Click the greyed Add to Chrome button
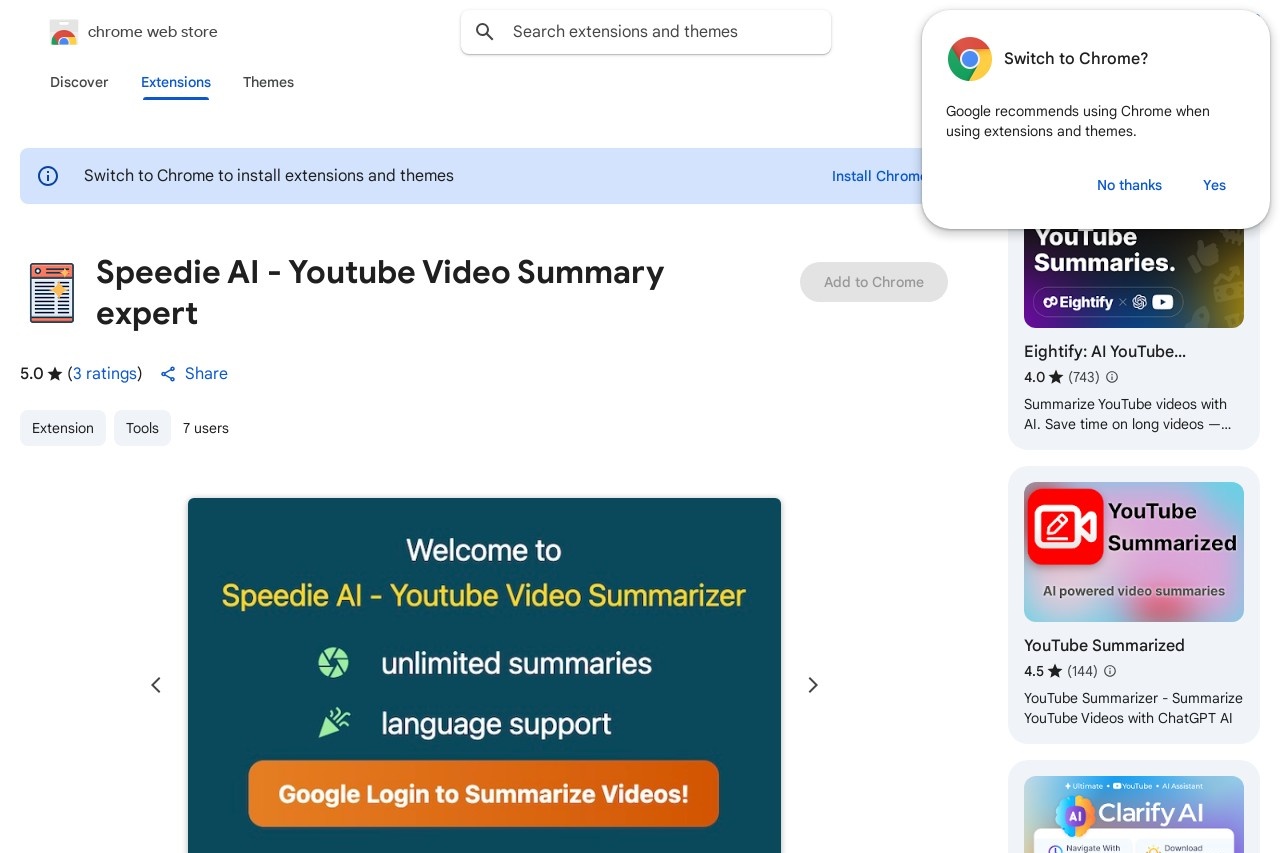 click(874, 282)
